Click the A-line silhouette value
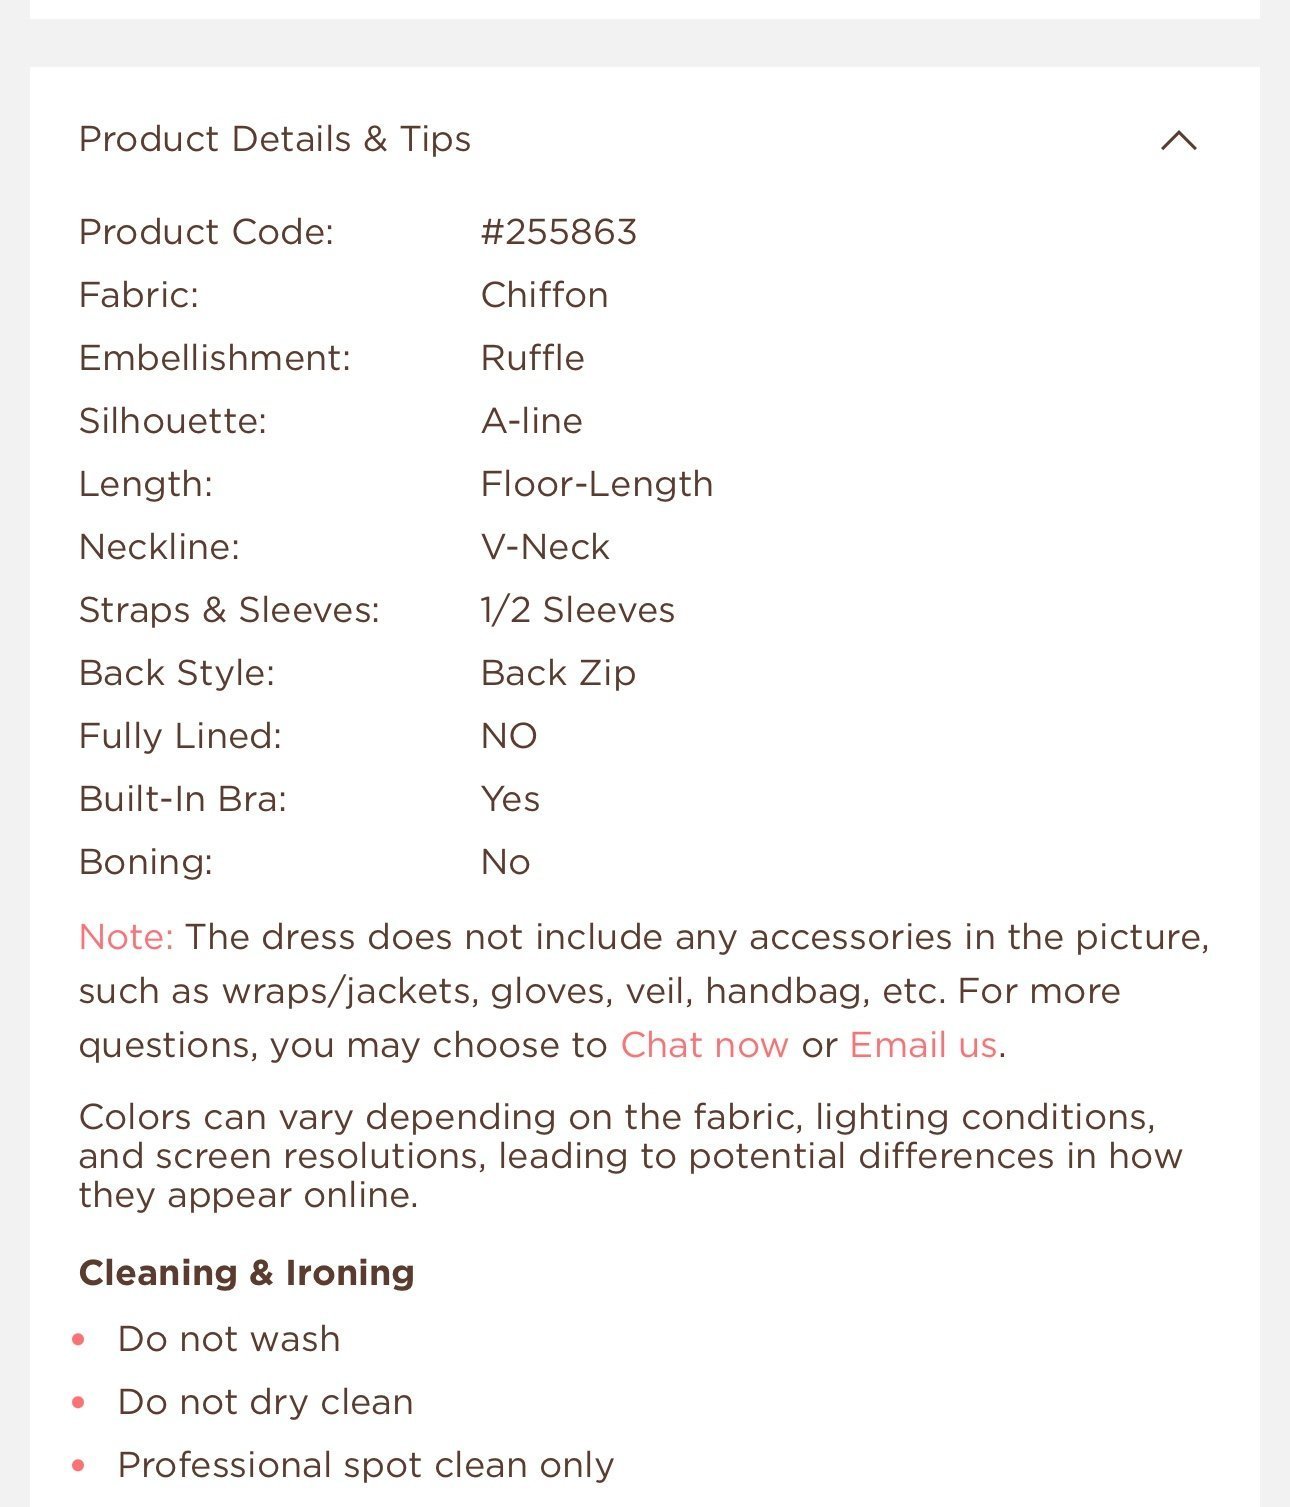Viewport: 1290px width, 1507px height. coord(531,421)
